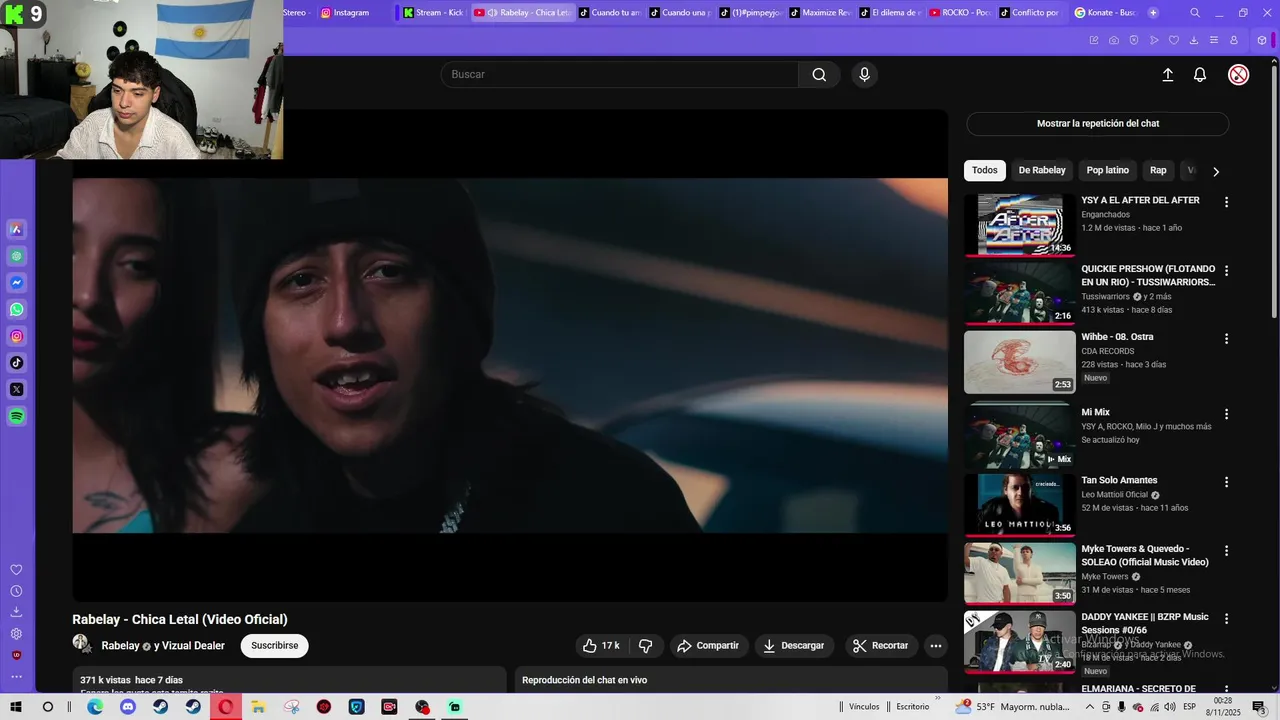
Task: Open Messenger in Opera sidebar
Action: click(17, 283)
